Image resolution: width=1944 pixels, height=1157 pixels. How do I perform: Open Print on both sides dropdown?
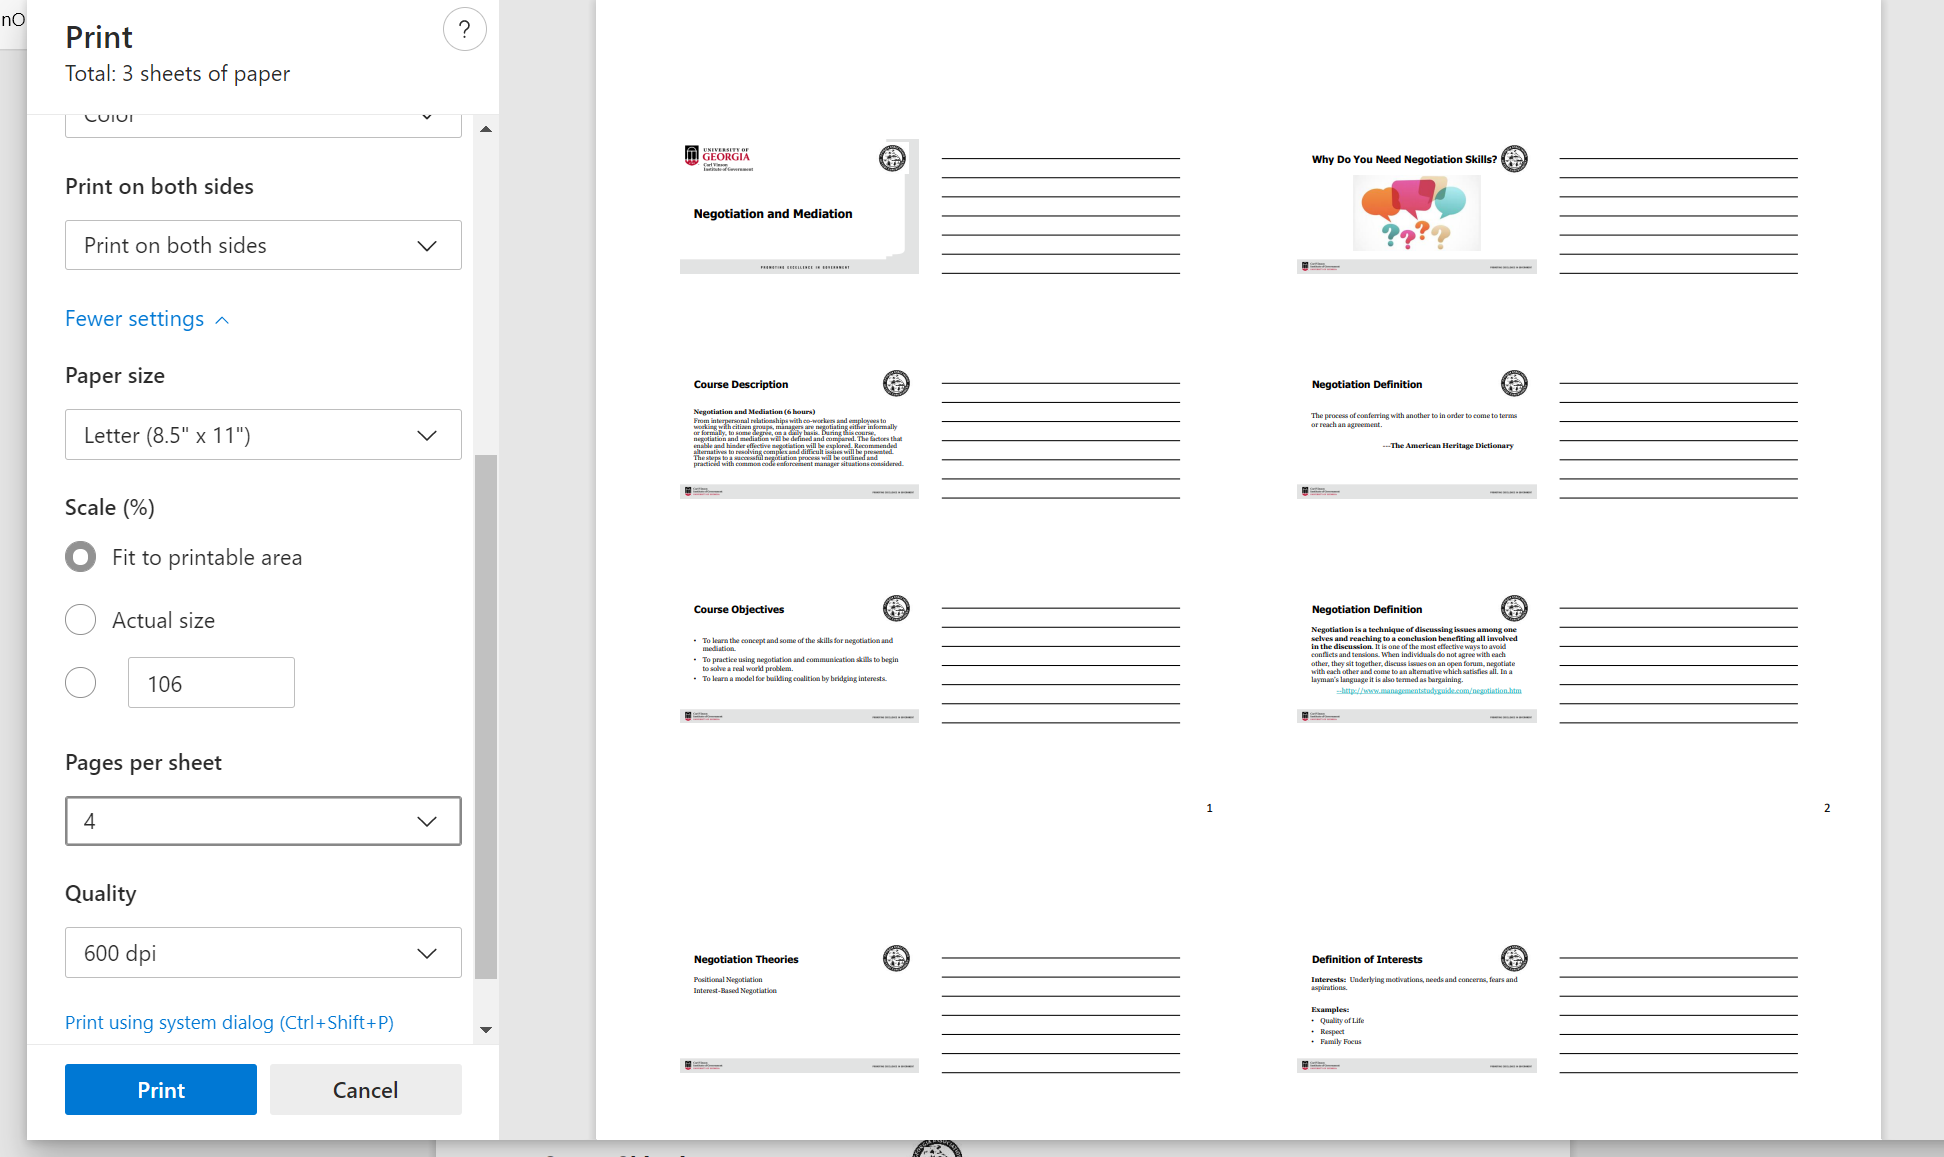[x=263, y=245]
